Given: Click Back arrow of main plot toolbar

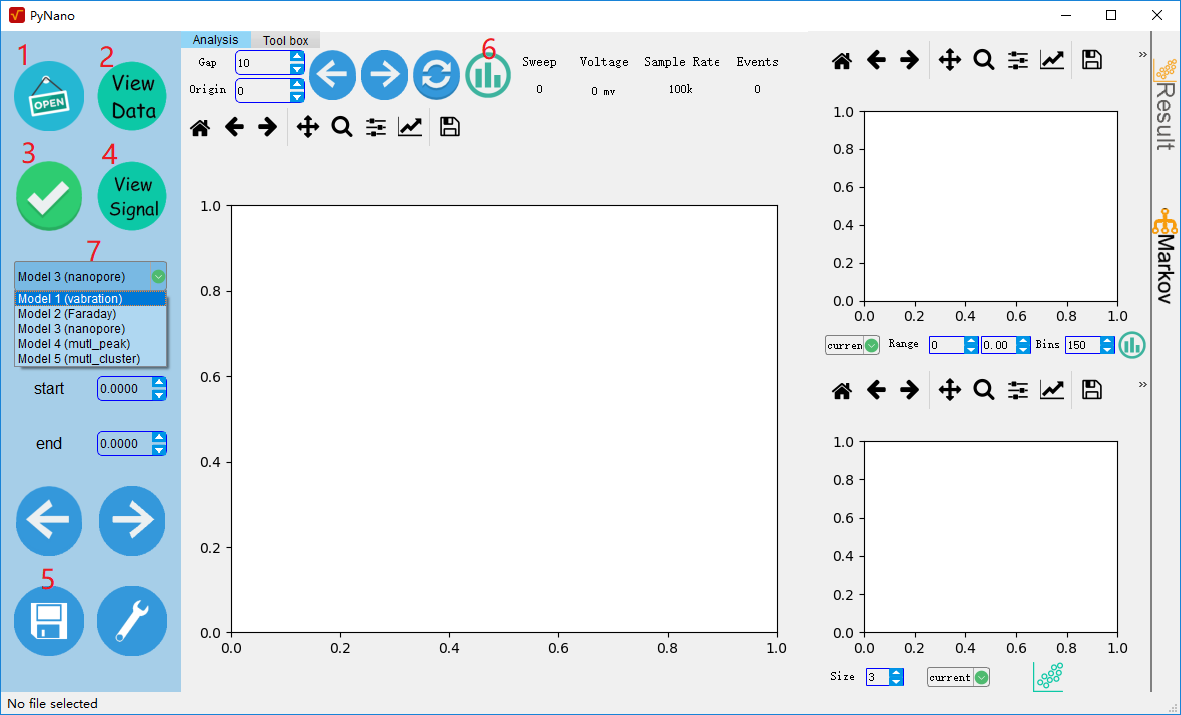Looking at the screenshot, I should click(x=234, y=127).
